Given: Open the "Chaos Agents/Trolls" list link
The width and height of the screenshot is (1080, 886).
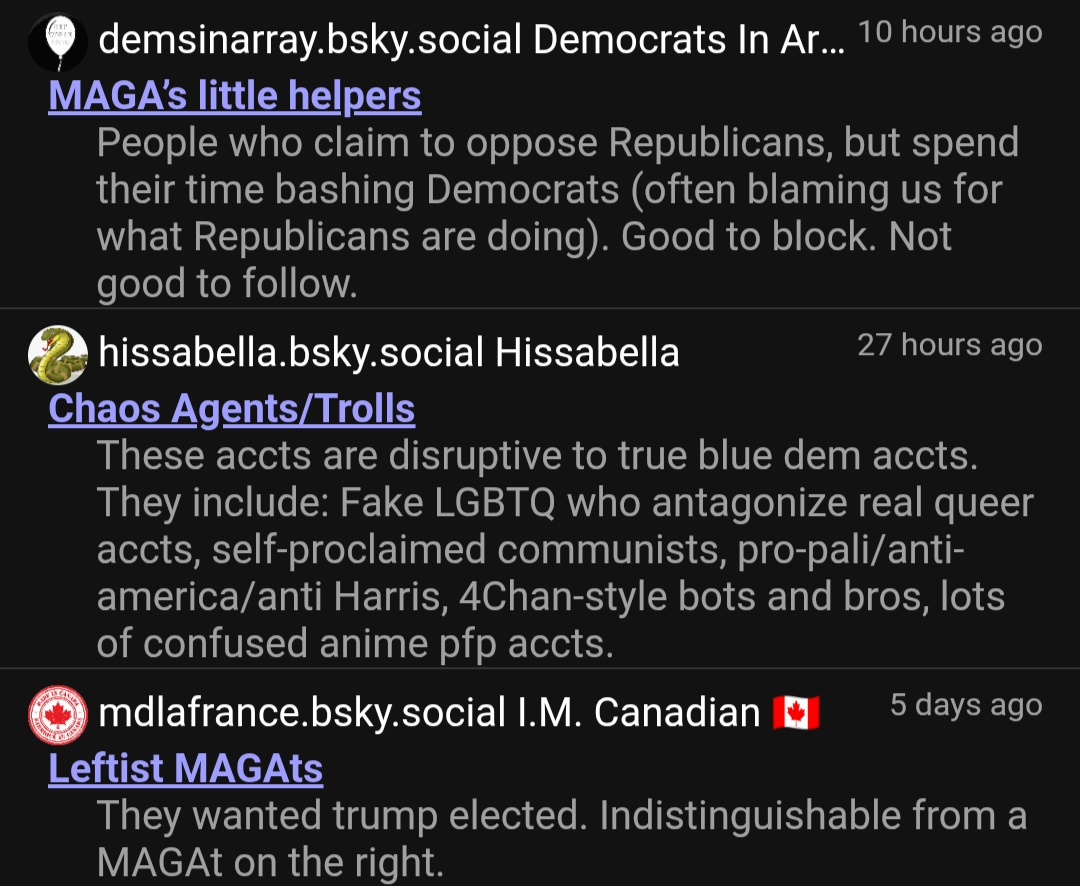Looking at the screenshot, I should click(x=232, y=409).
